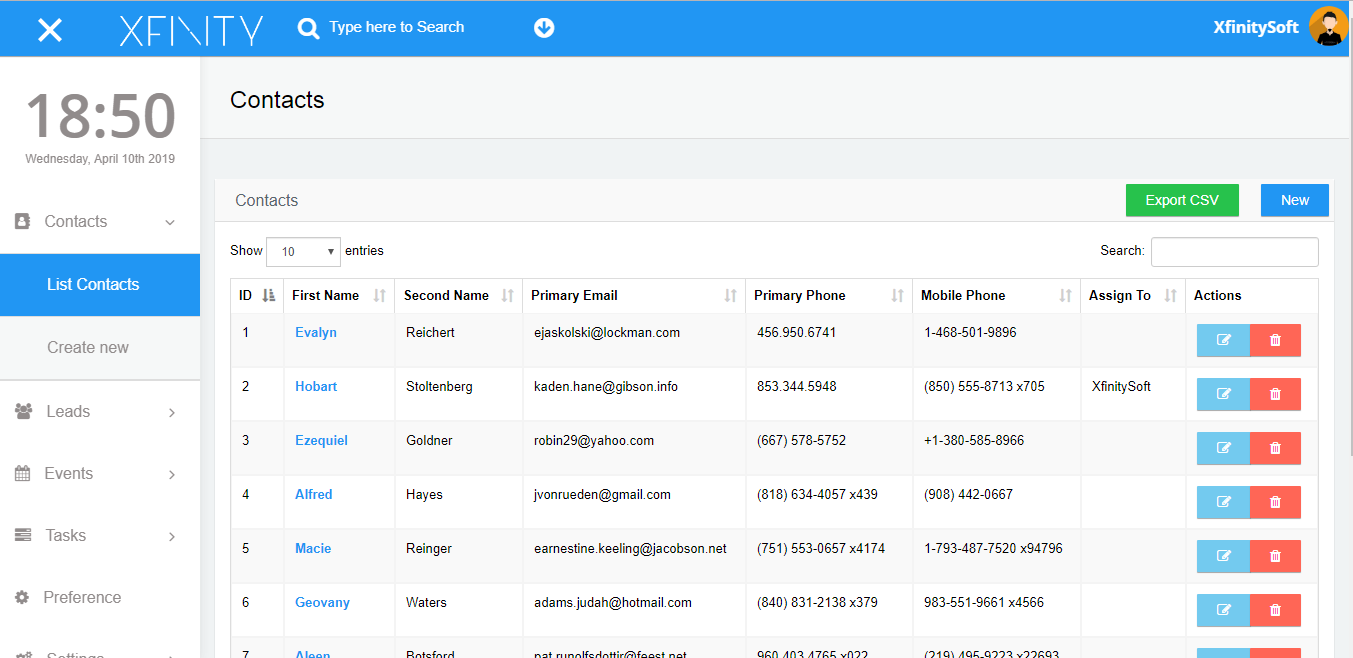1353x658 pixels.
Task: Focus the table Search input field
Action: tap(1235, 252)
